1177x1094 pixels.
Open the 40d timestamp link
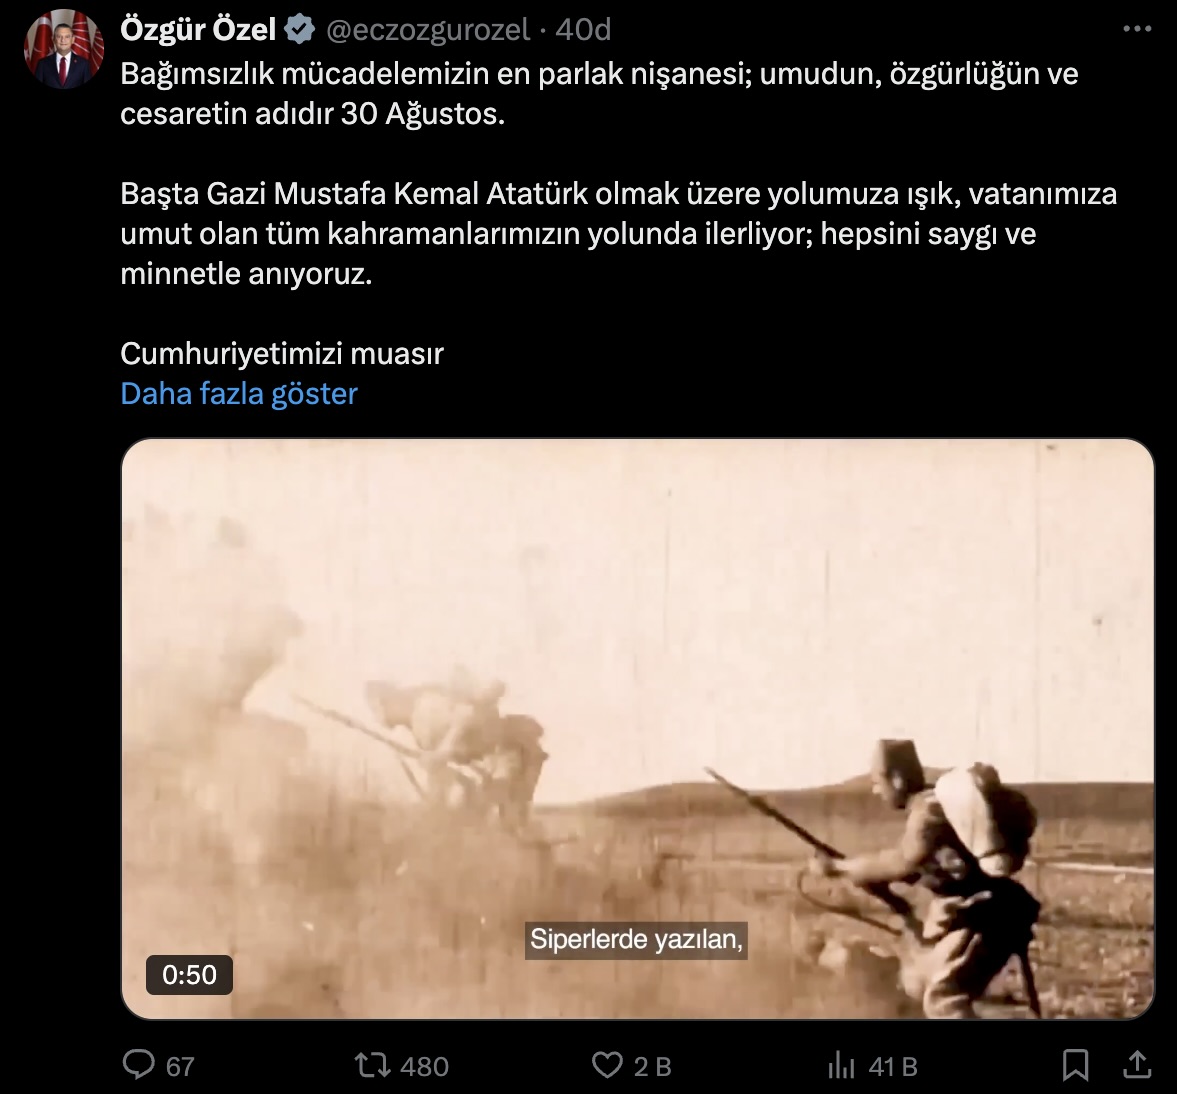[x=583, y=30]
